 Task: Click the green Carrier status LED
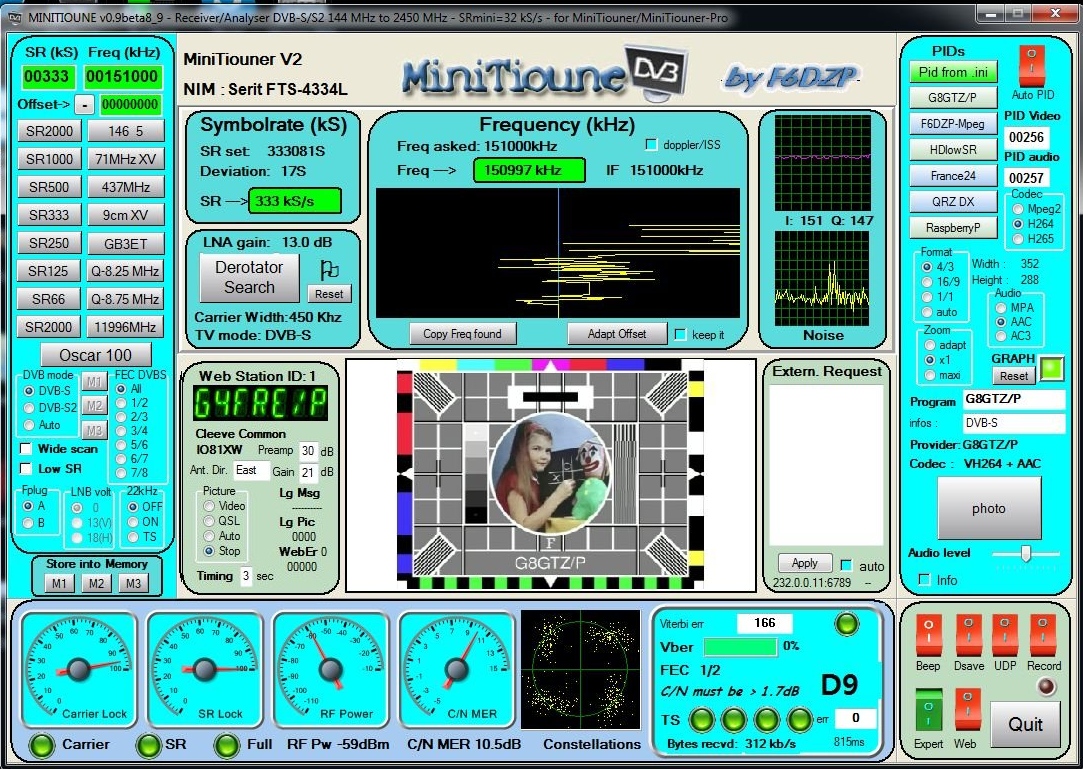pos(41,745)
